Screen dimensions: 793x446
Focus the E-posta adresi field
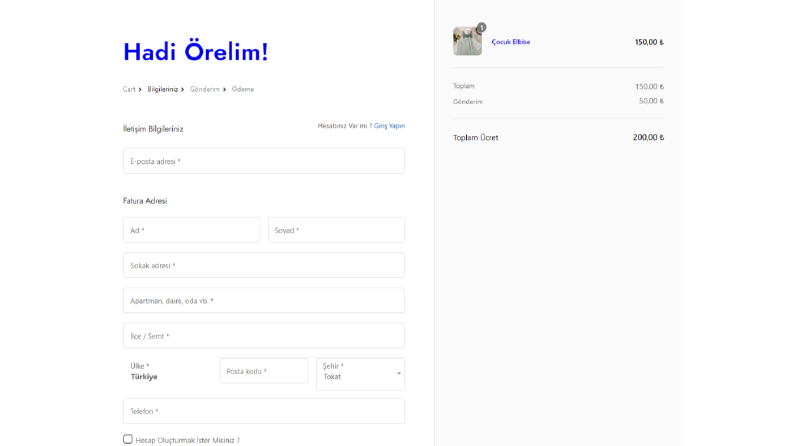263,161
